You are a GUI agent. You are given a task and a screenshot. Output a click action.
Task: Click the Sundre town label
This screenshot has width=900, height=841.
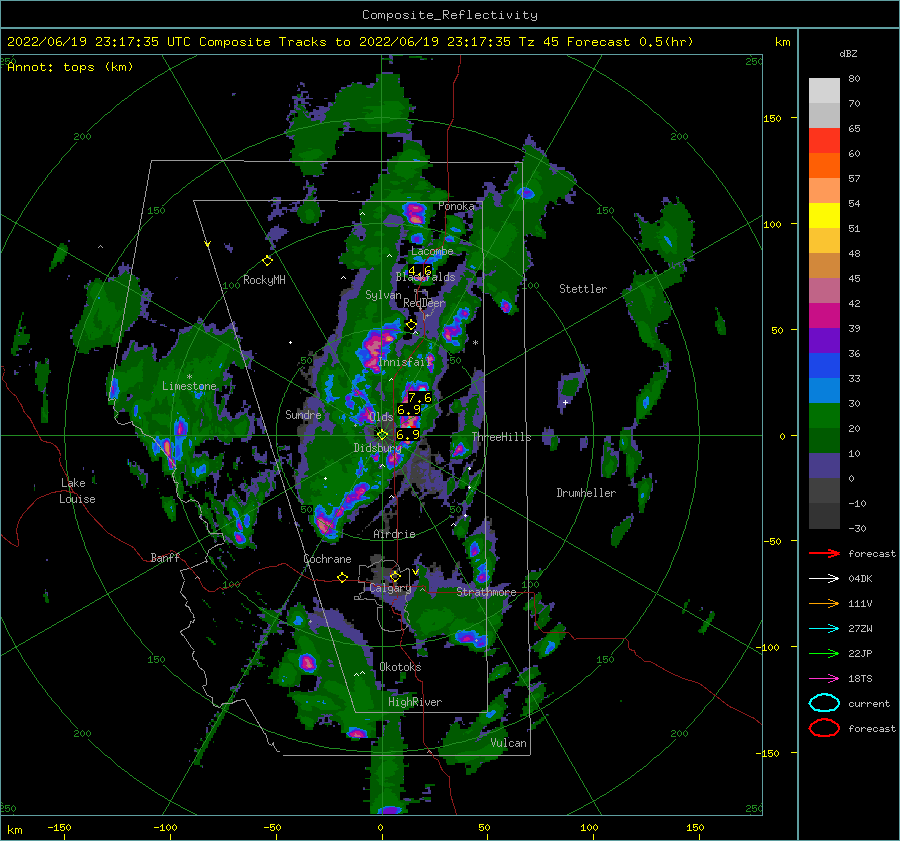pyautogui.click(x=303, y=414)
